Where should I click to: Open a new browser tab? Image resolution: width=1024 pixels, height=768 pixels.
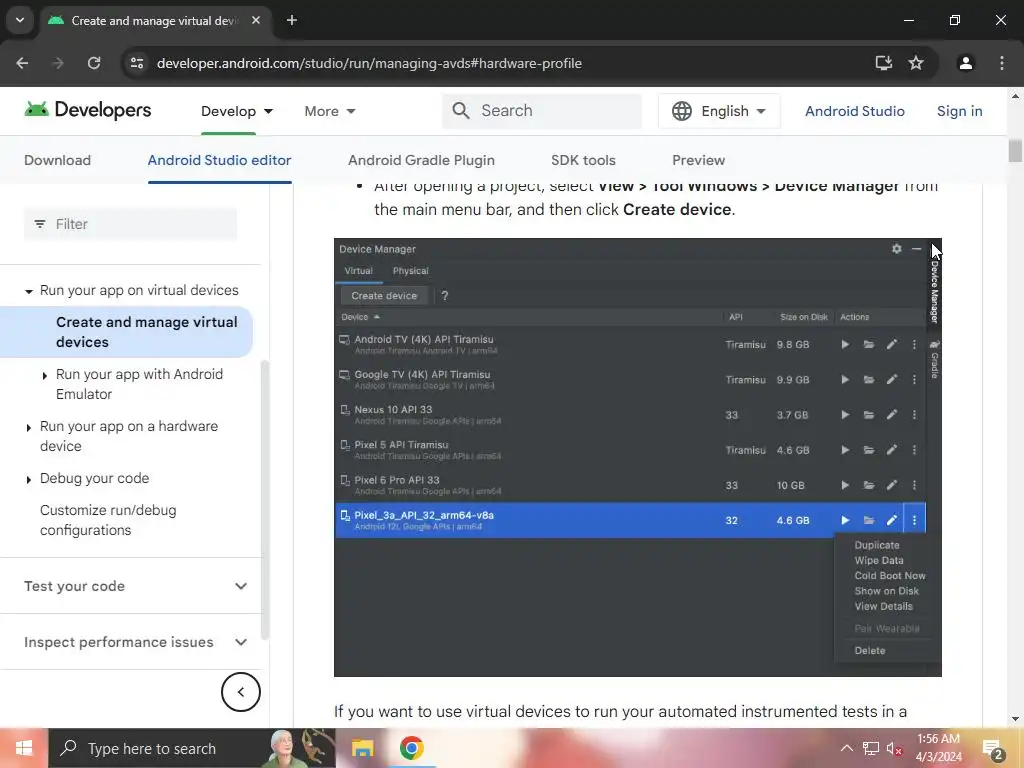[292, 20]
